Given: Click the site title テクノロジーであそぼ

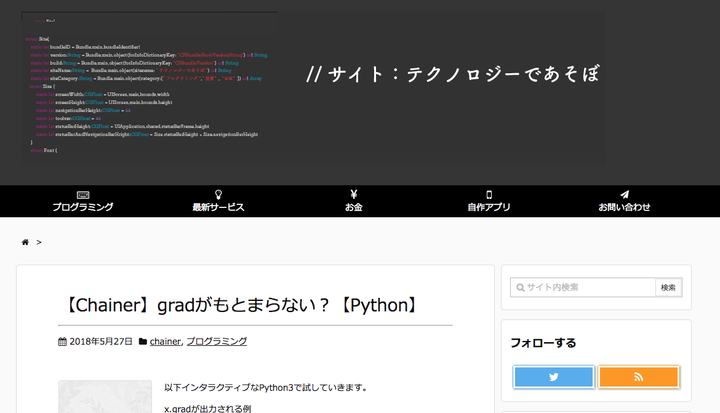Looking at the screenshot, I should coord(453,74).
